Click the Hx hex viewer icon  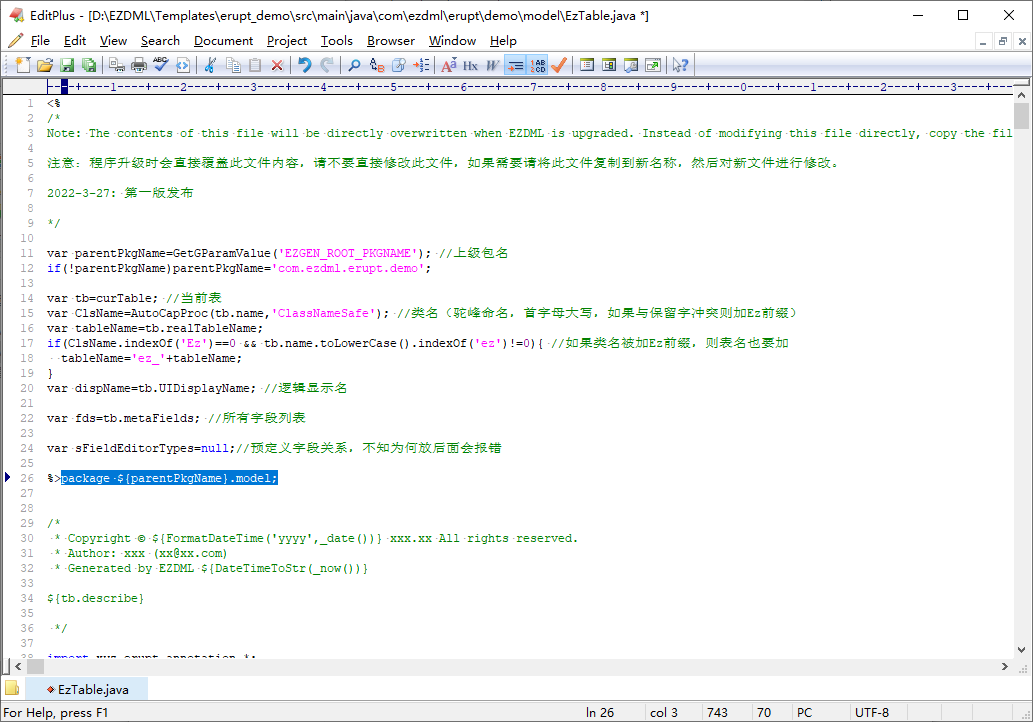470,65
